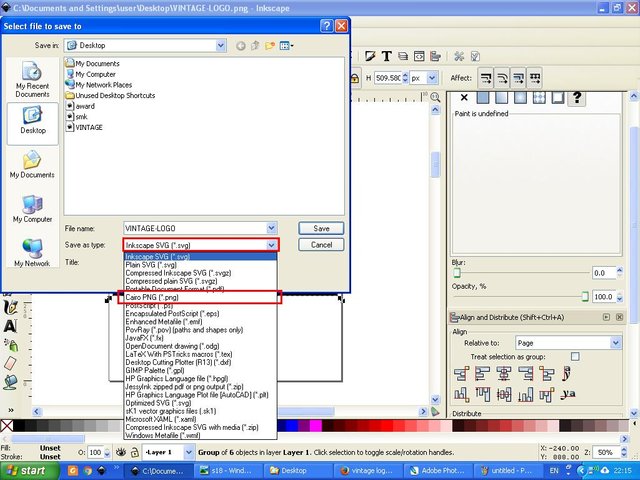
Task: Select Linear gradient paint icon
Action: click(501, 98)
